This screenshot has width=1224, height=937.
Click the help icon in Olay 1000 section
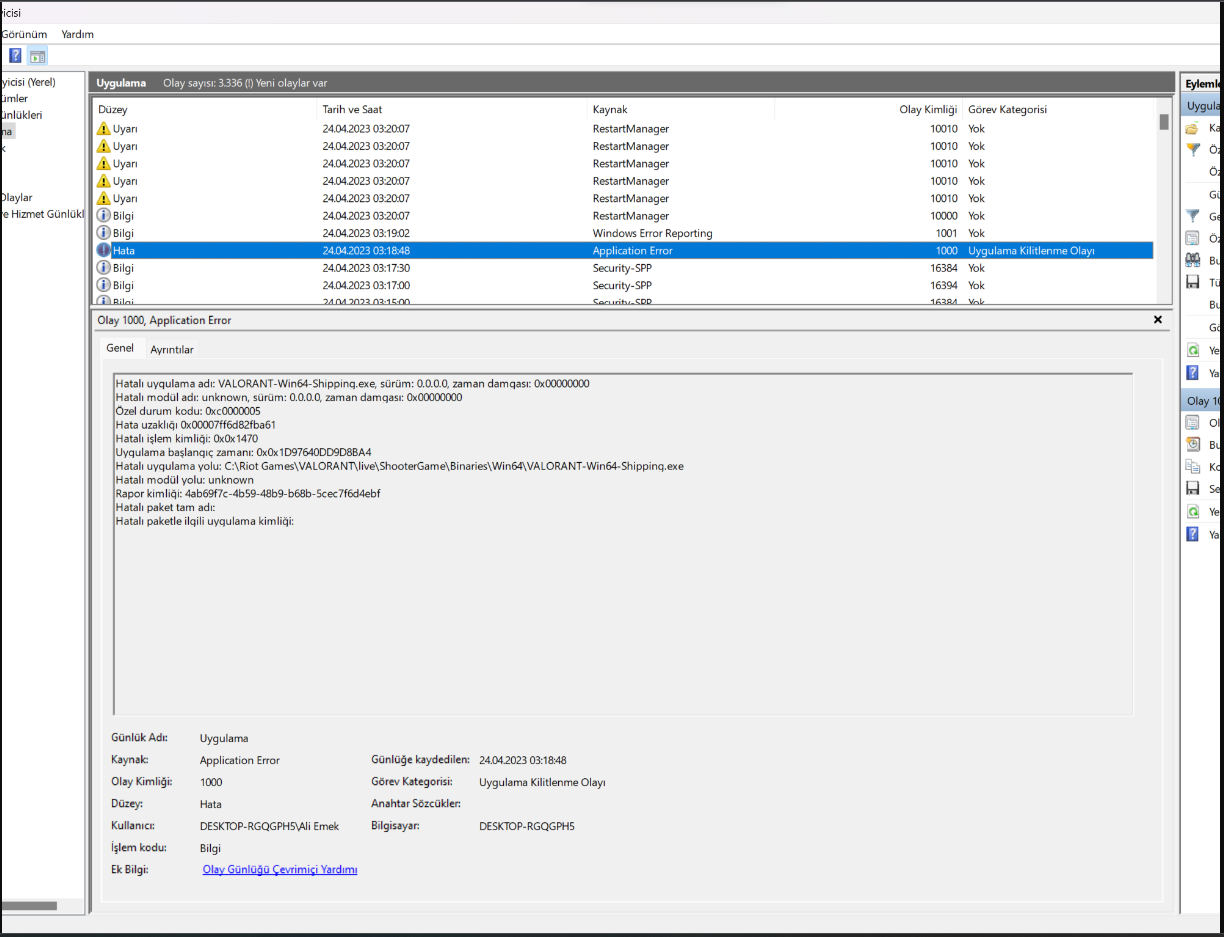coord(1192,534)
